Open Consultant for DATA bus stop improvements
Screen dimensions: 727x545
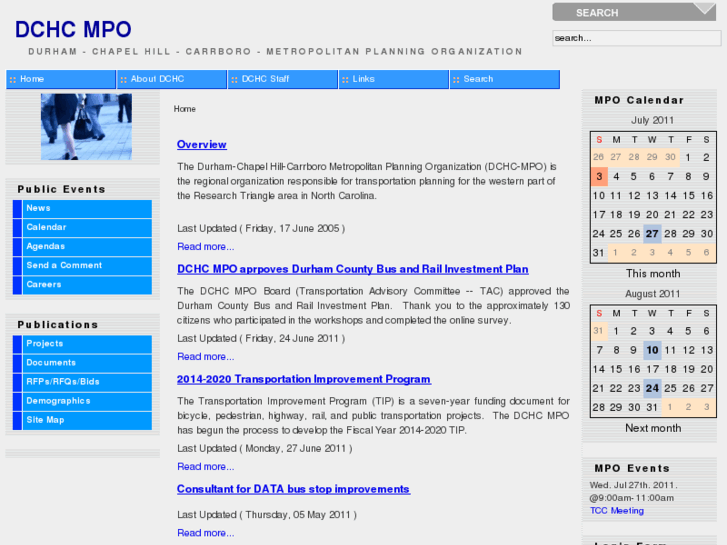(x=293, y=489)
